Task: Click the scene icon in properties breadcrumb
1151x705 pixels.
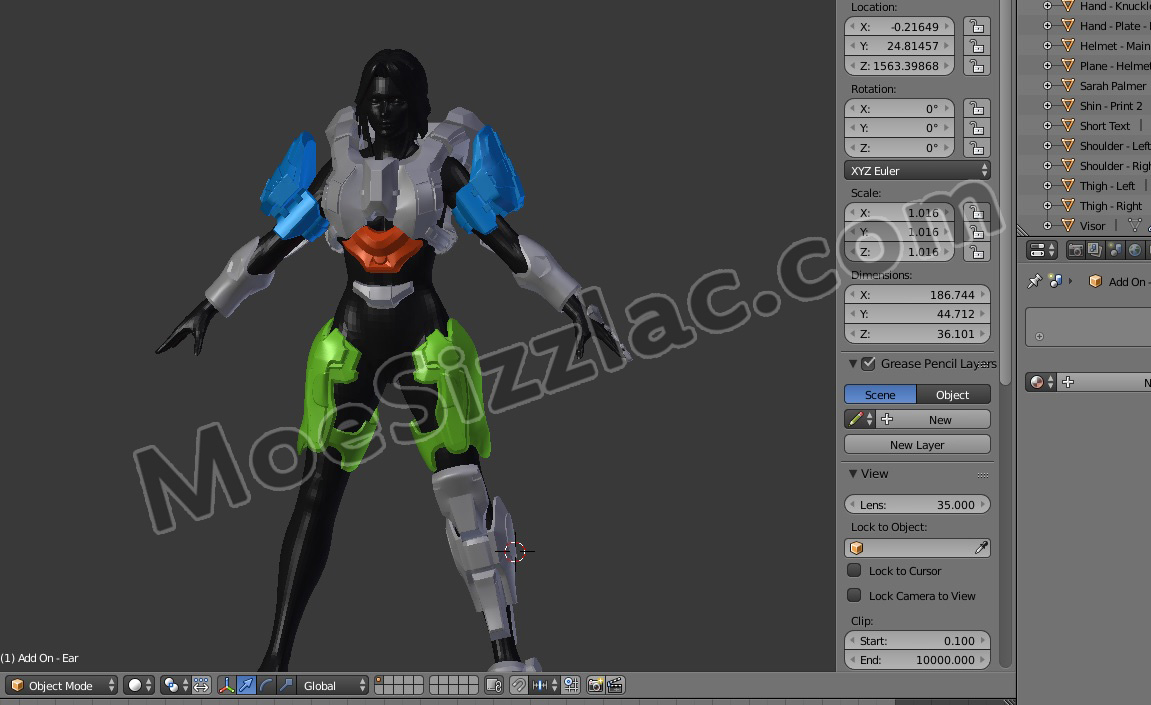Action: (x=1056, y=281)
